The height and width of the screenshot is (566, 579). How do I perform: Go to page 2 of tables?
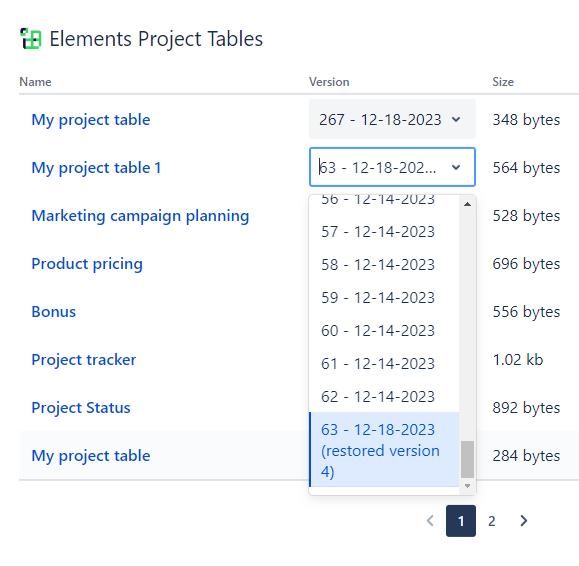pos(491,521)
